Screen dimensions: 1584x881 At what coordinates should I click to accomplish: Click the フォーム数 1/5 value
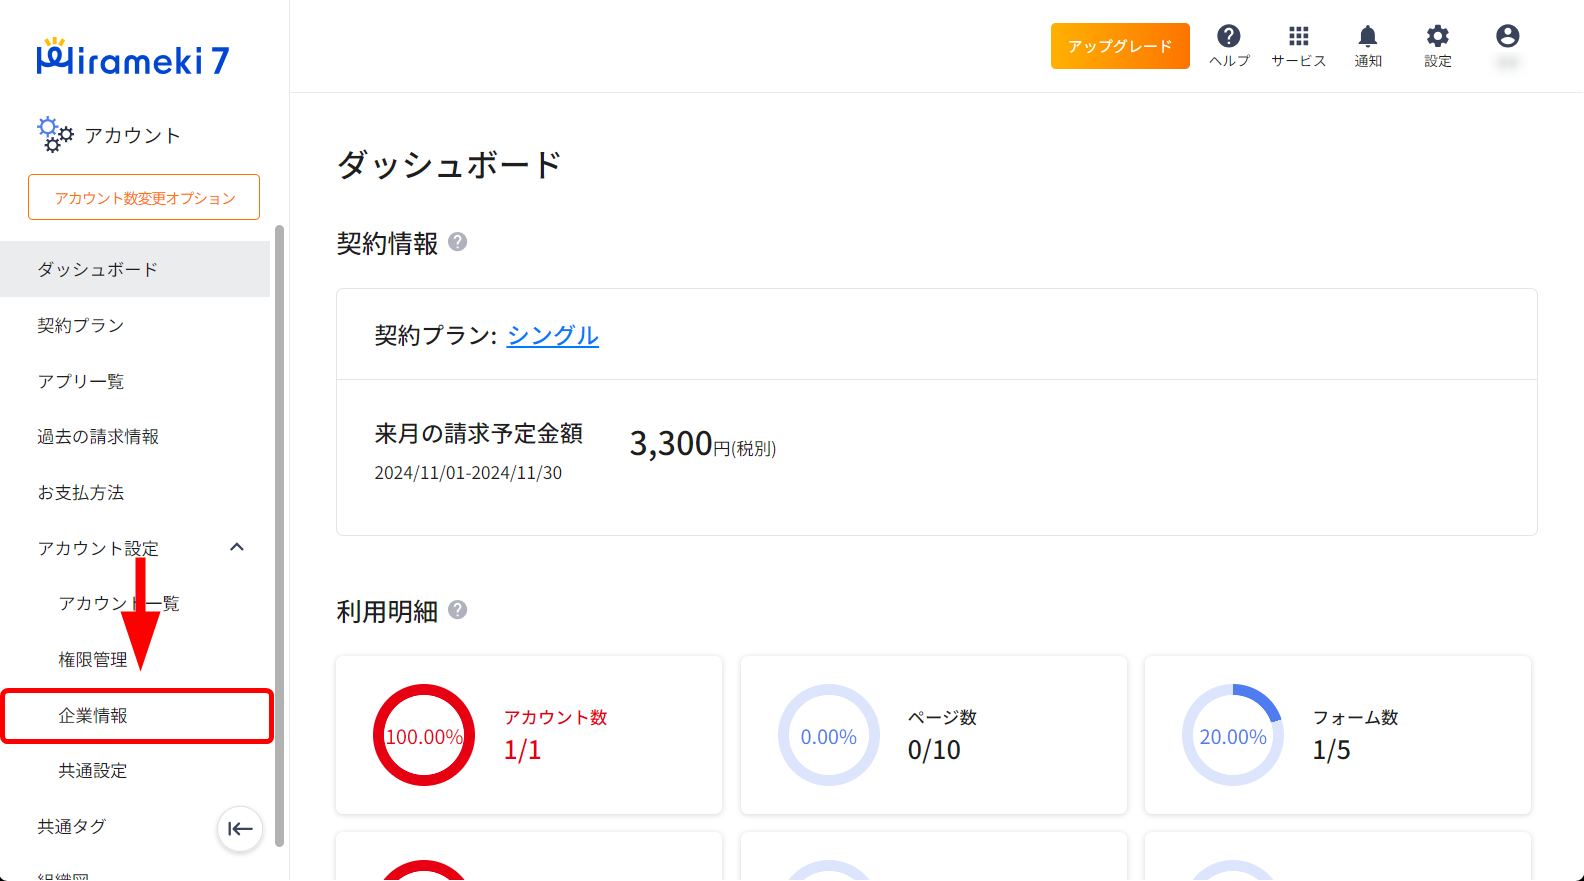pos(1331,750)
